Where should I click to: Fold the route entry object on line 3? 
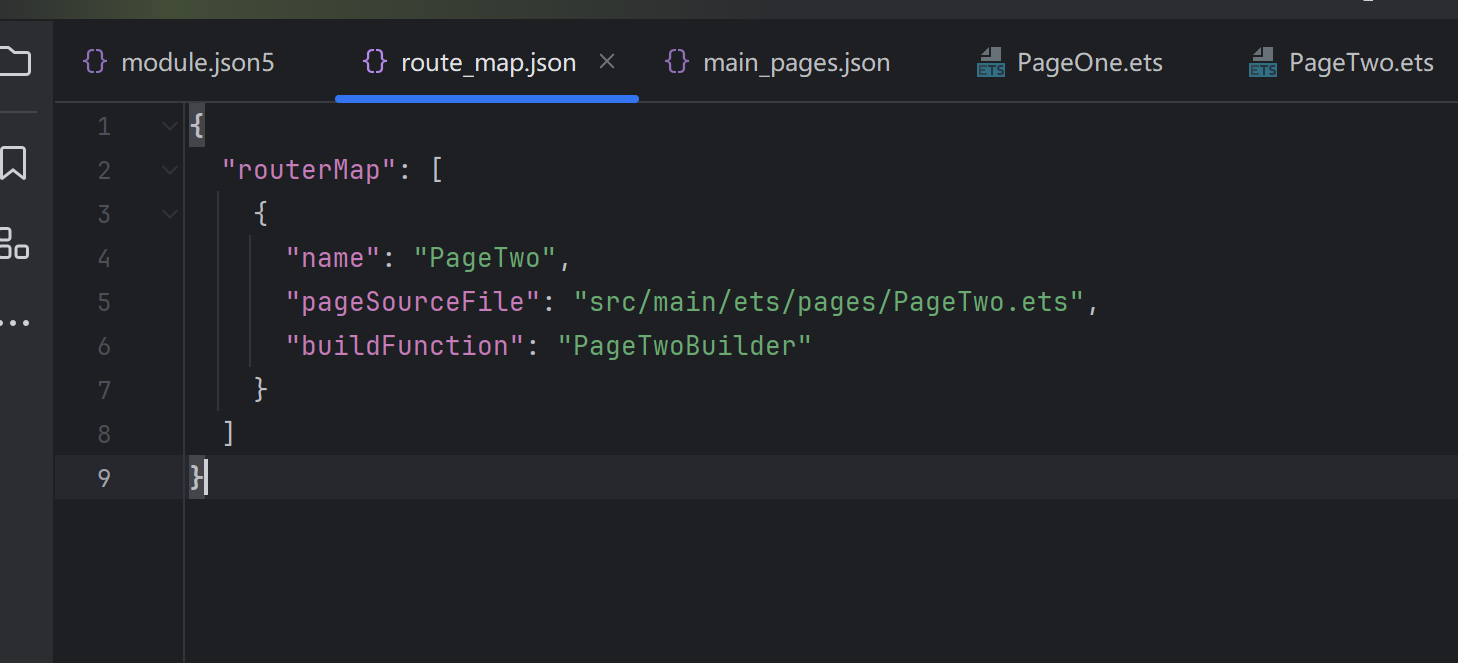coord(169,214)
